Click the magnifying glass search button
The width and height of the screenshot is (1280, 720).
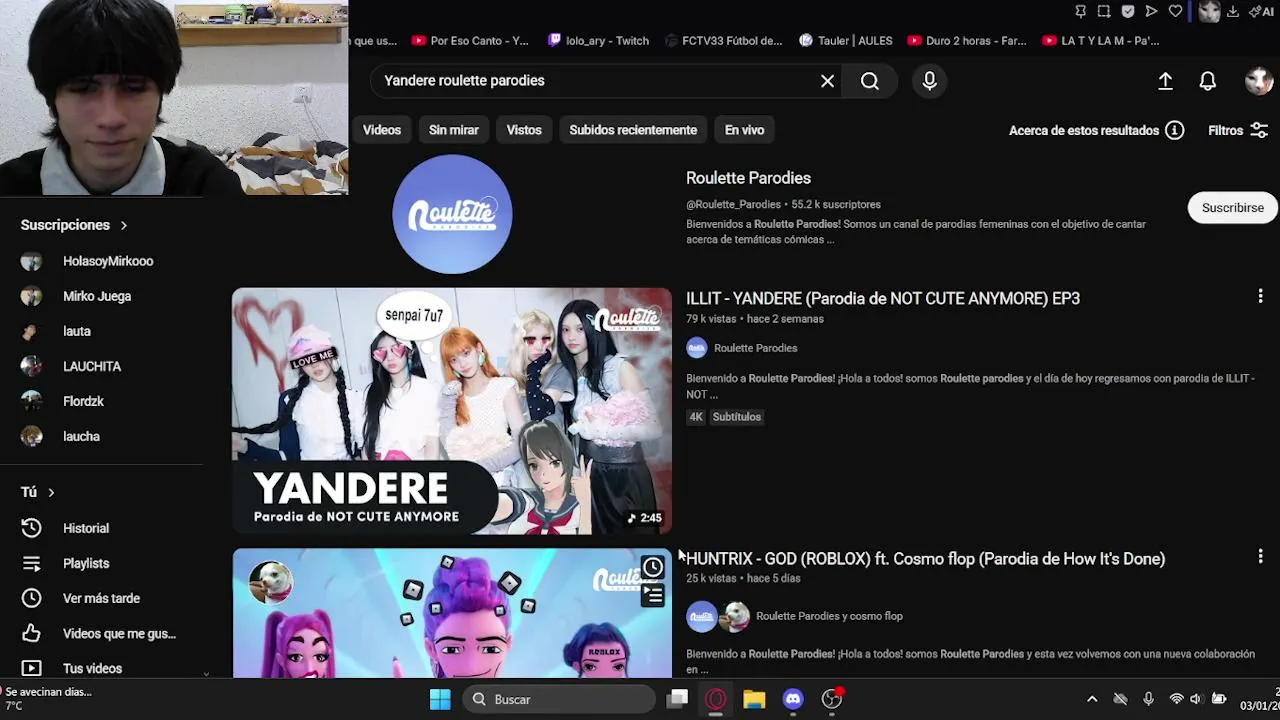[x=870, y=81]
